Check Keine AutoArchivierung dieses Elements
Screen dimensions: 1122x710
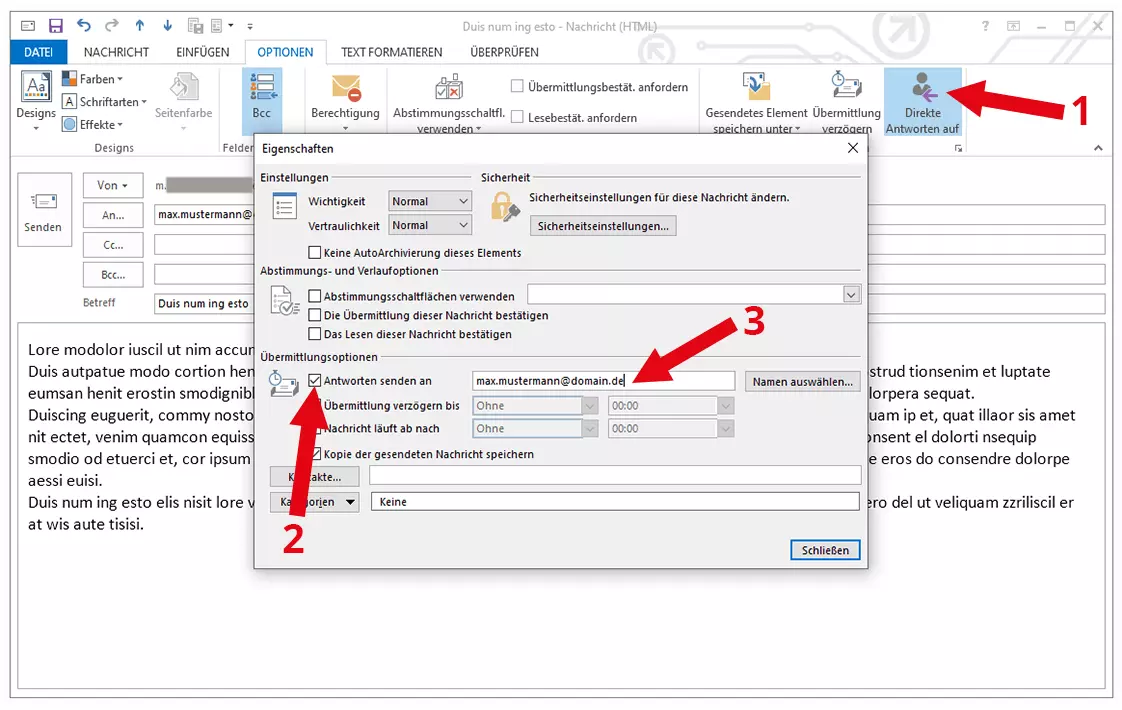[314, 253]
